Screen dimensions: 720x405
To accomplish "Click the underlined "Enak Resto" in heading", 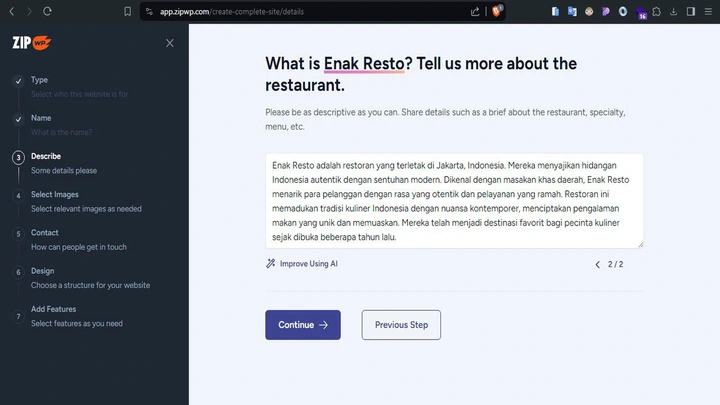I will (x=364, y=63).
